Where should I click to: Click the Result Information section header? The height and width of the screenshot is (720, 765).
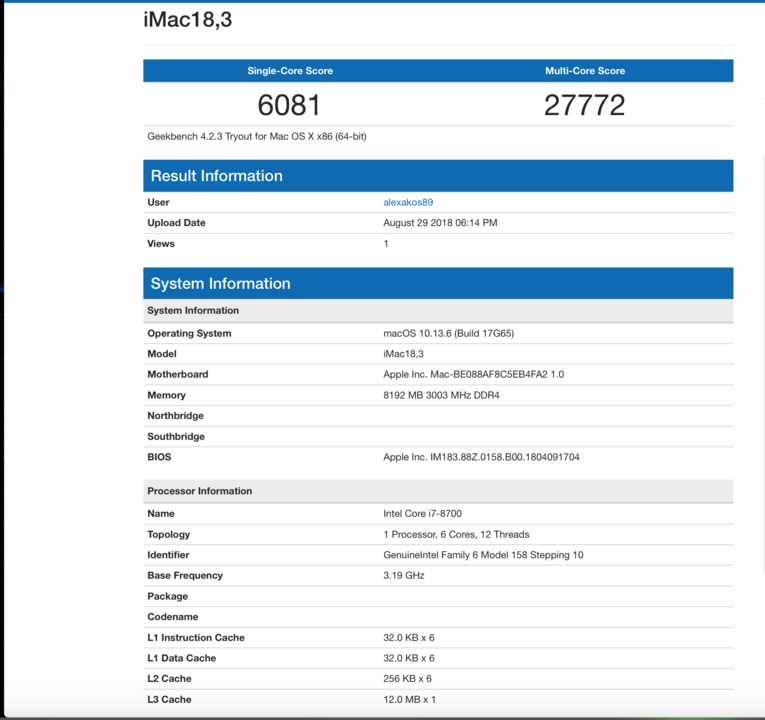(438, 176)
